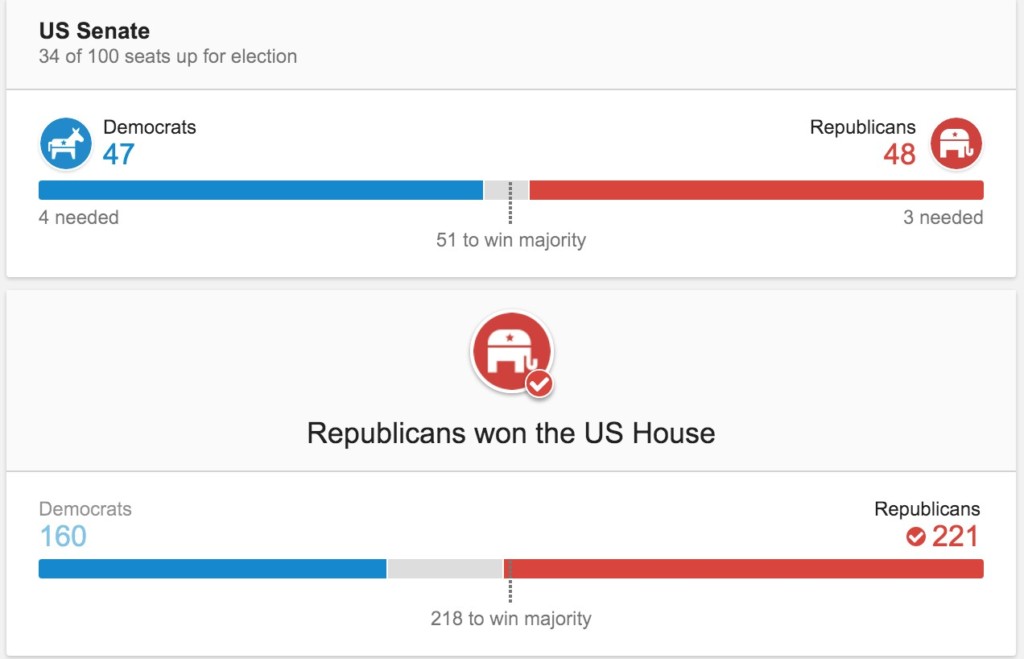Click "Republicans won the US House" headline
Screen dimensions: 1024x659
click(x=511, y=433)
